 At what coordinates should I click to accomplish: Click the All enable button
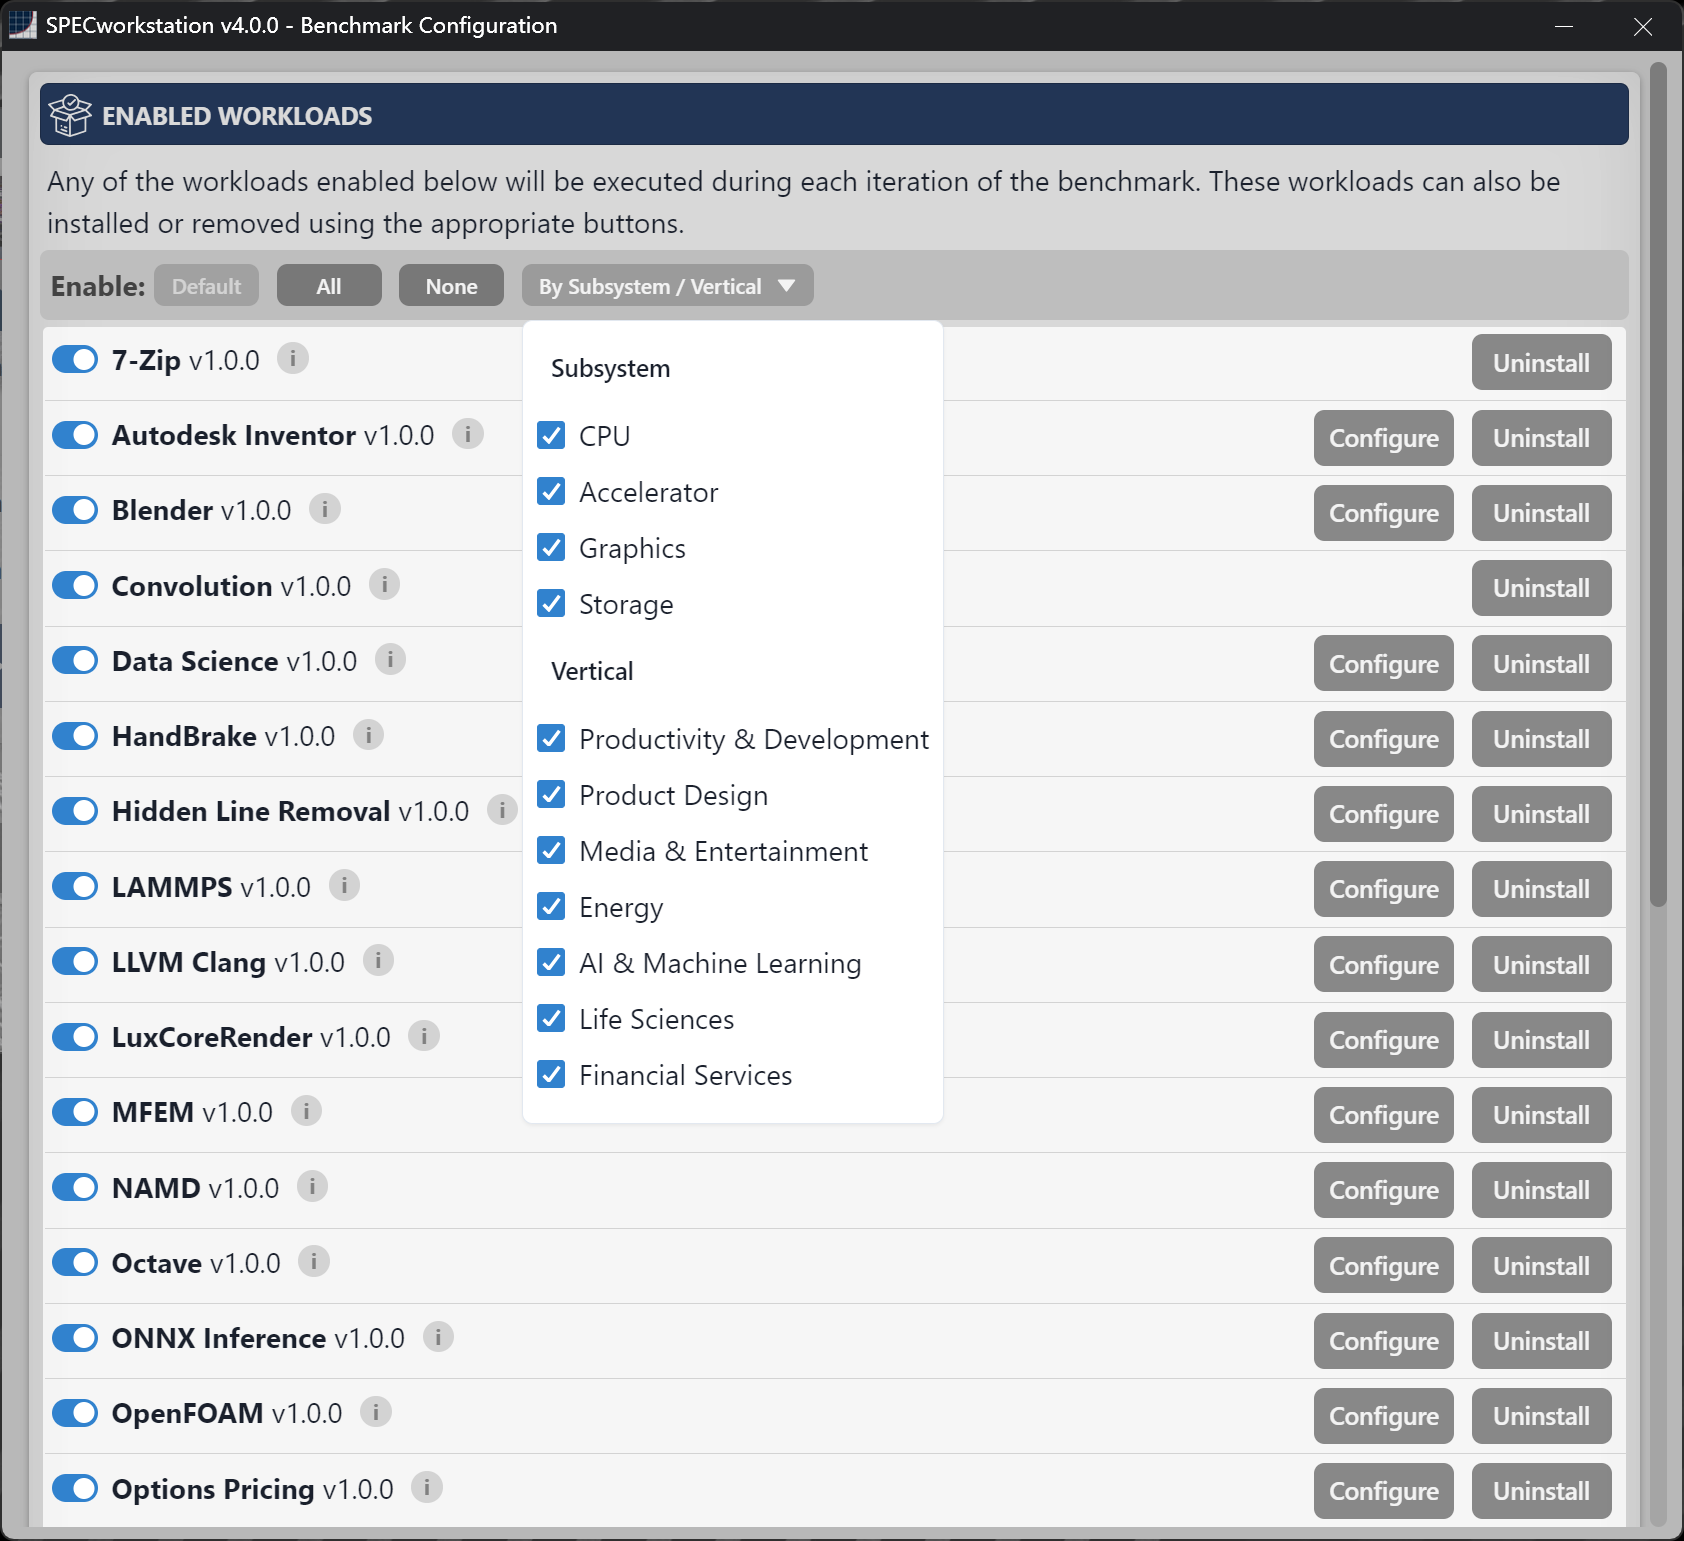point(329,286)
